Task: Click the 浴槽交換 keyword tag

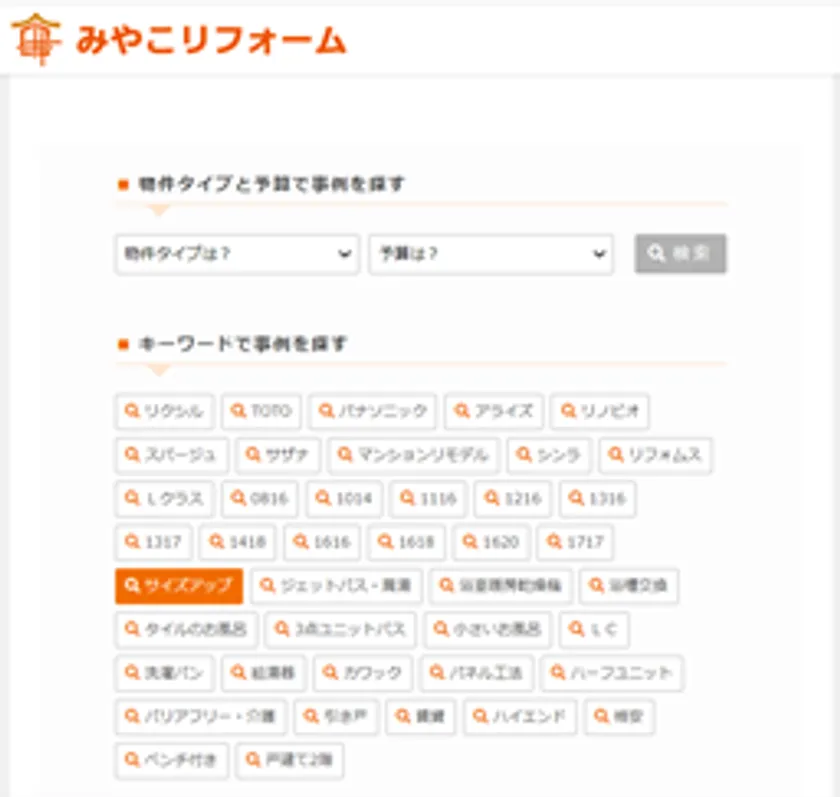Action: tap(629, 586)
